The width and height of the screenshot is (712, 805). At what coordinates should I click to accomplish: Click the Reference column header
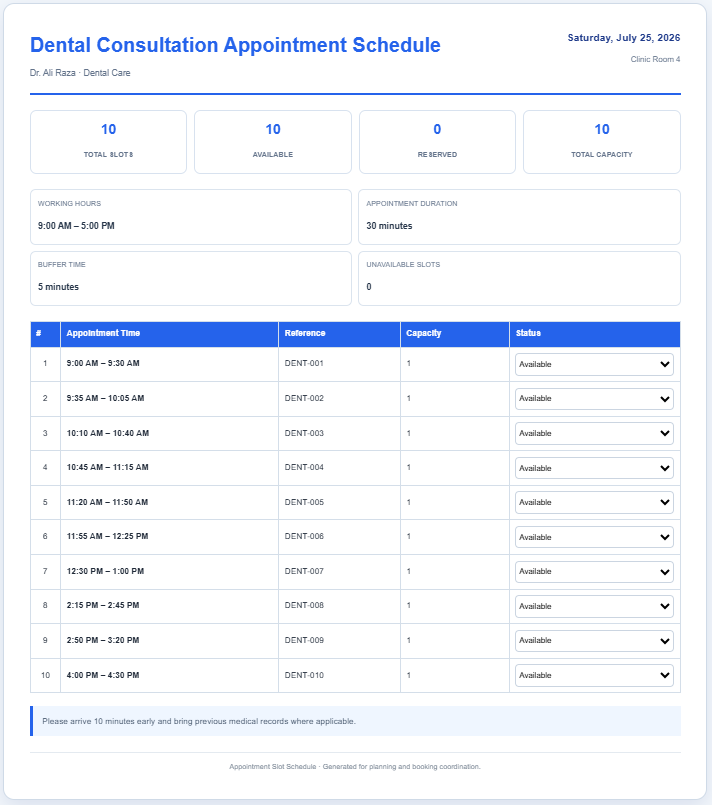pos(339,334)
